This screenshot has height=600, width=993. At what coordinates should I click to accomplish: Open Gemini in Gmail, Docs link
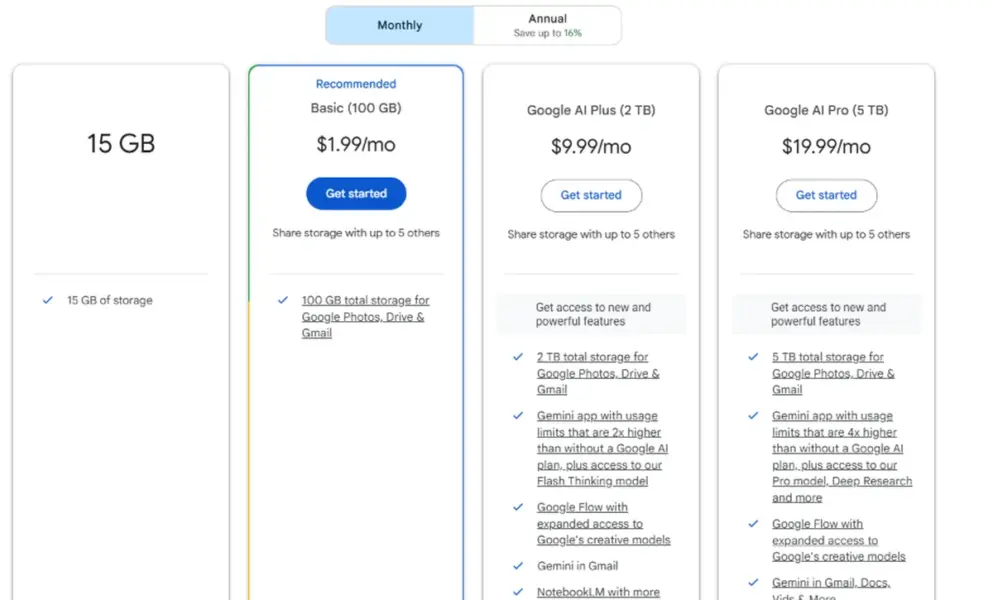pos(831,588)
